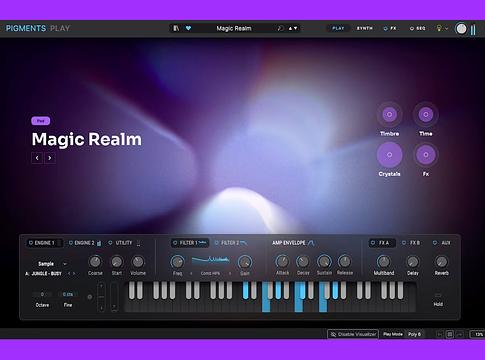Like the preset with the heart icon
Viewport: 485px width, 360px height.
point(188,28)
